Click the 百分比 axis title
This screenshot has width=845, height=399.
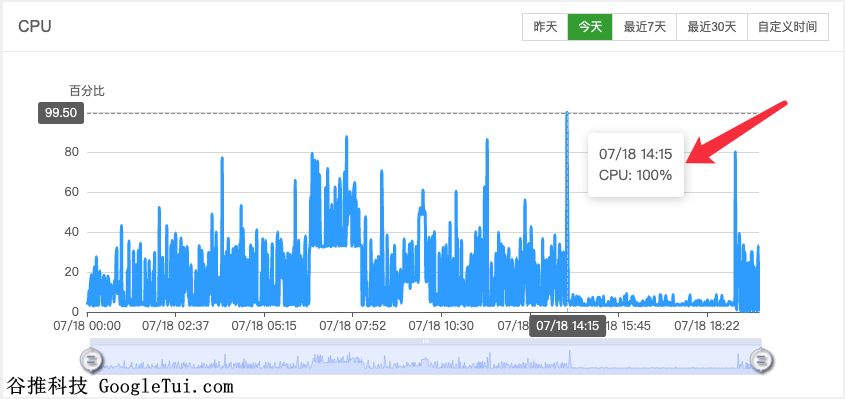[87, 91]
